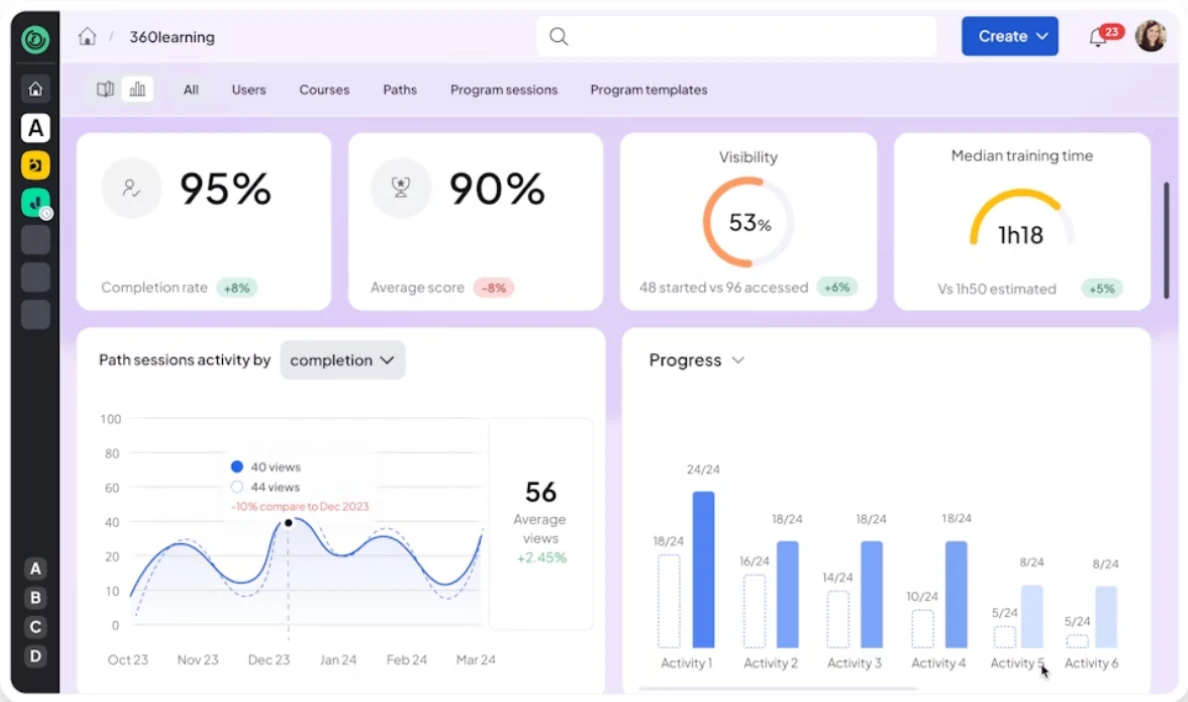Click the home icon in left sidebar
The image size is (1188, 702).
coord(35,89)
